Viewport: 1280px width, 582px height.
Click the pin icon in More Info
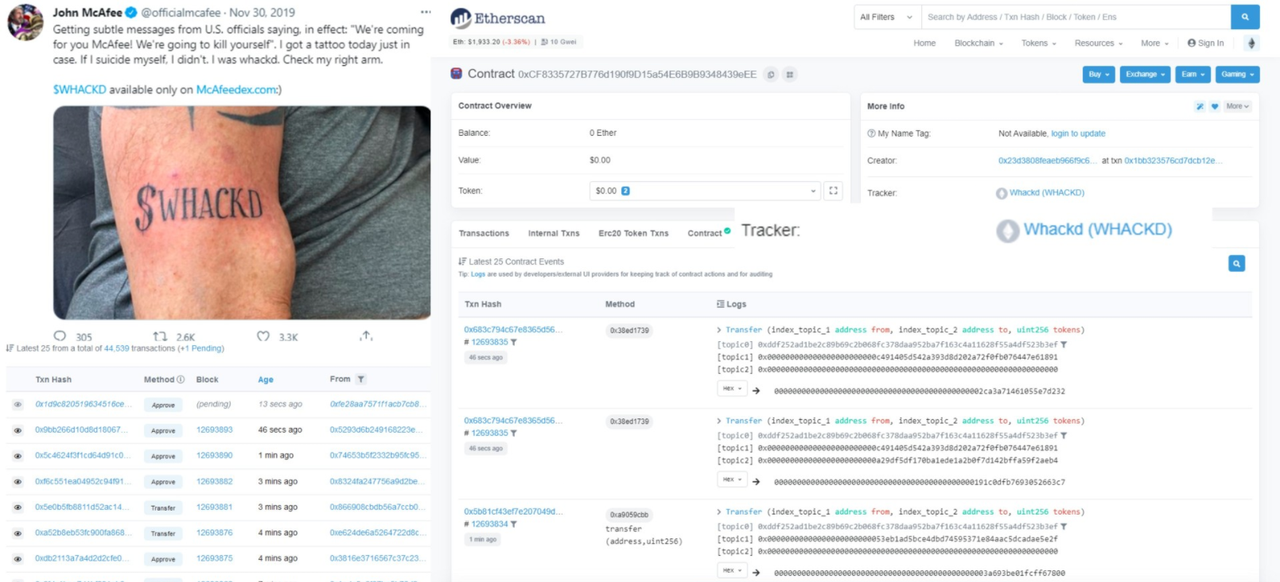click(x=1200, y=106)
